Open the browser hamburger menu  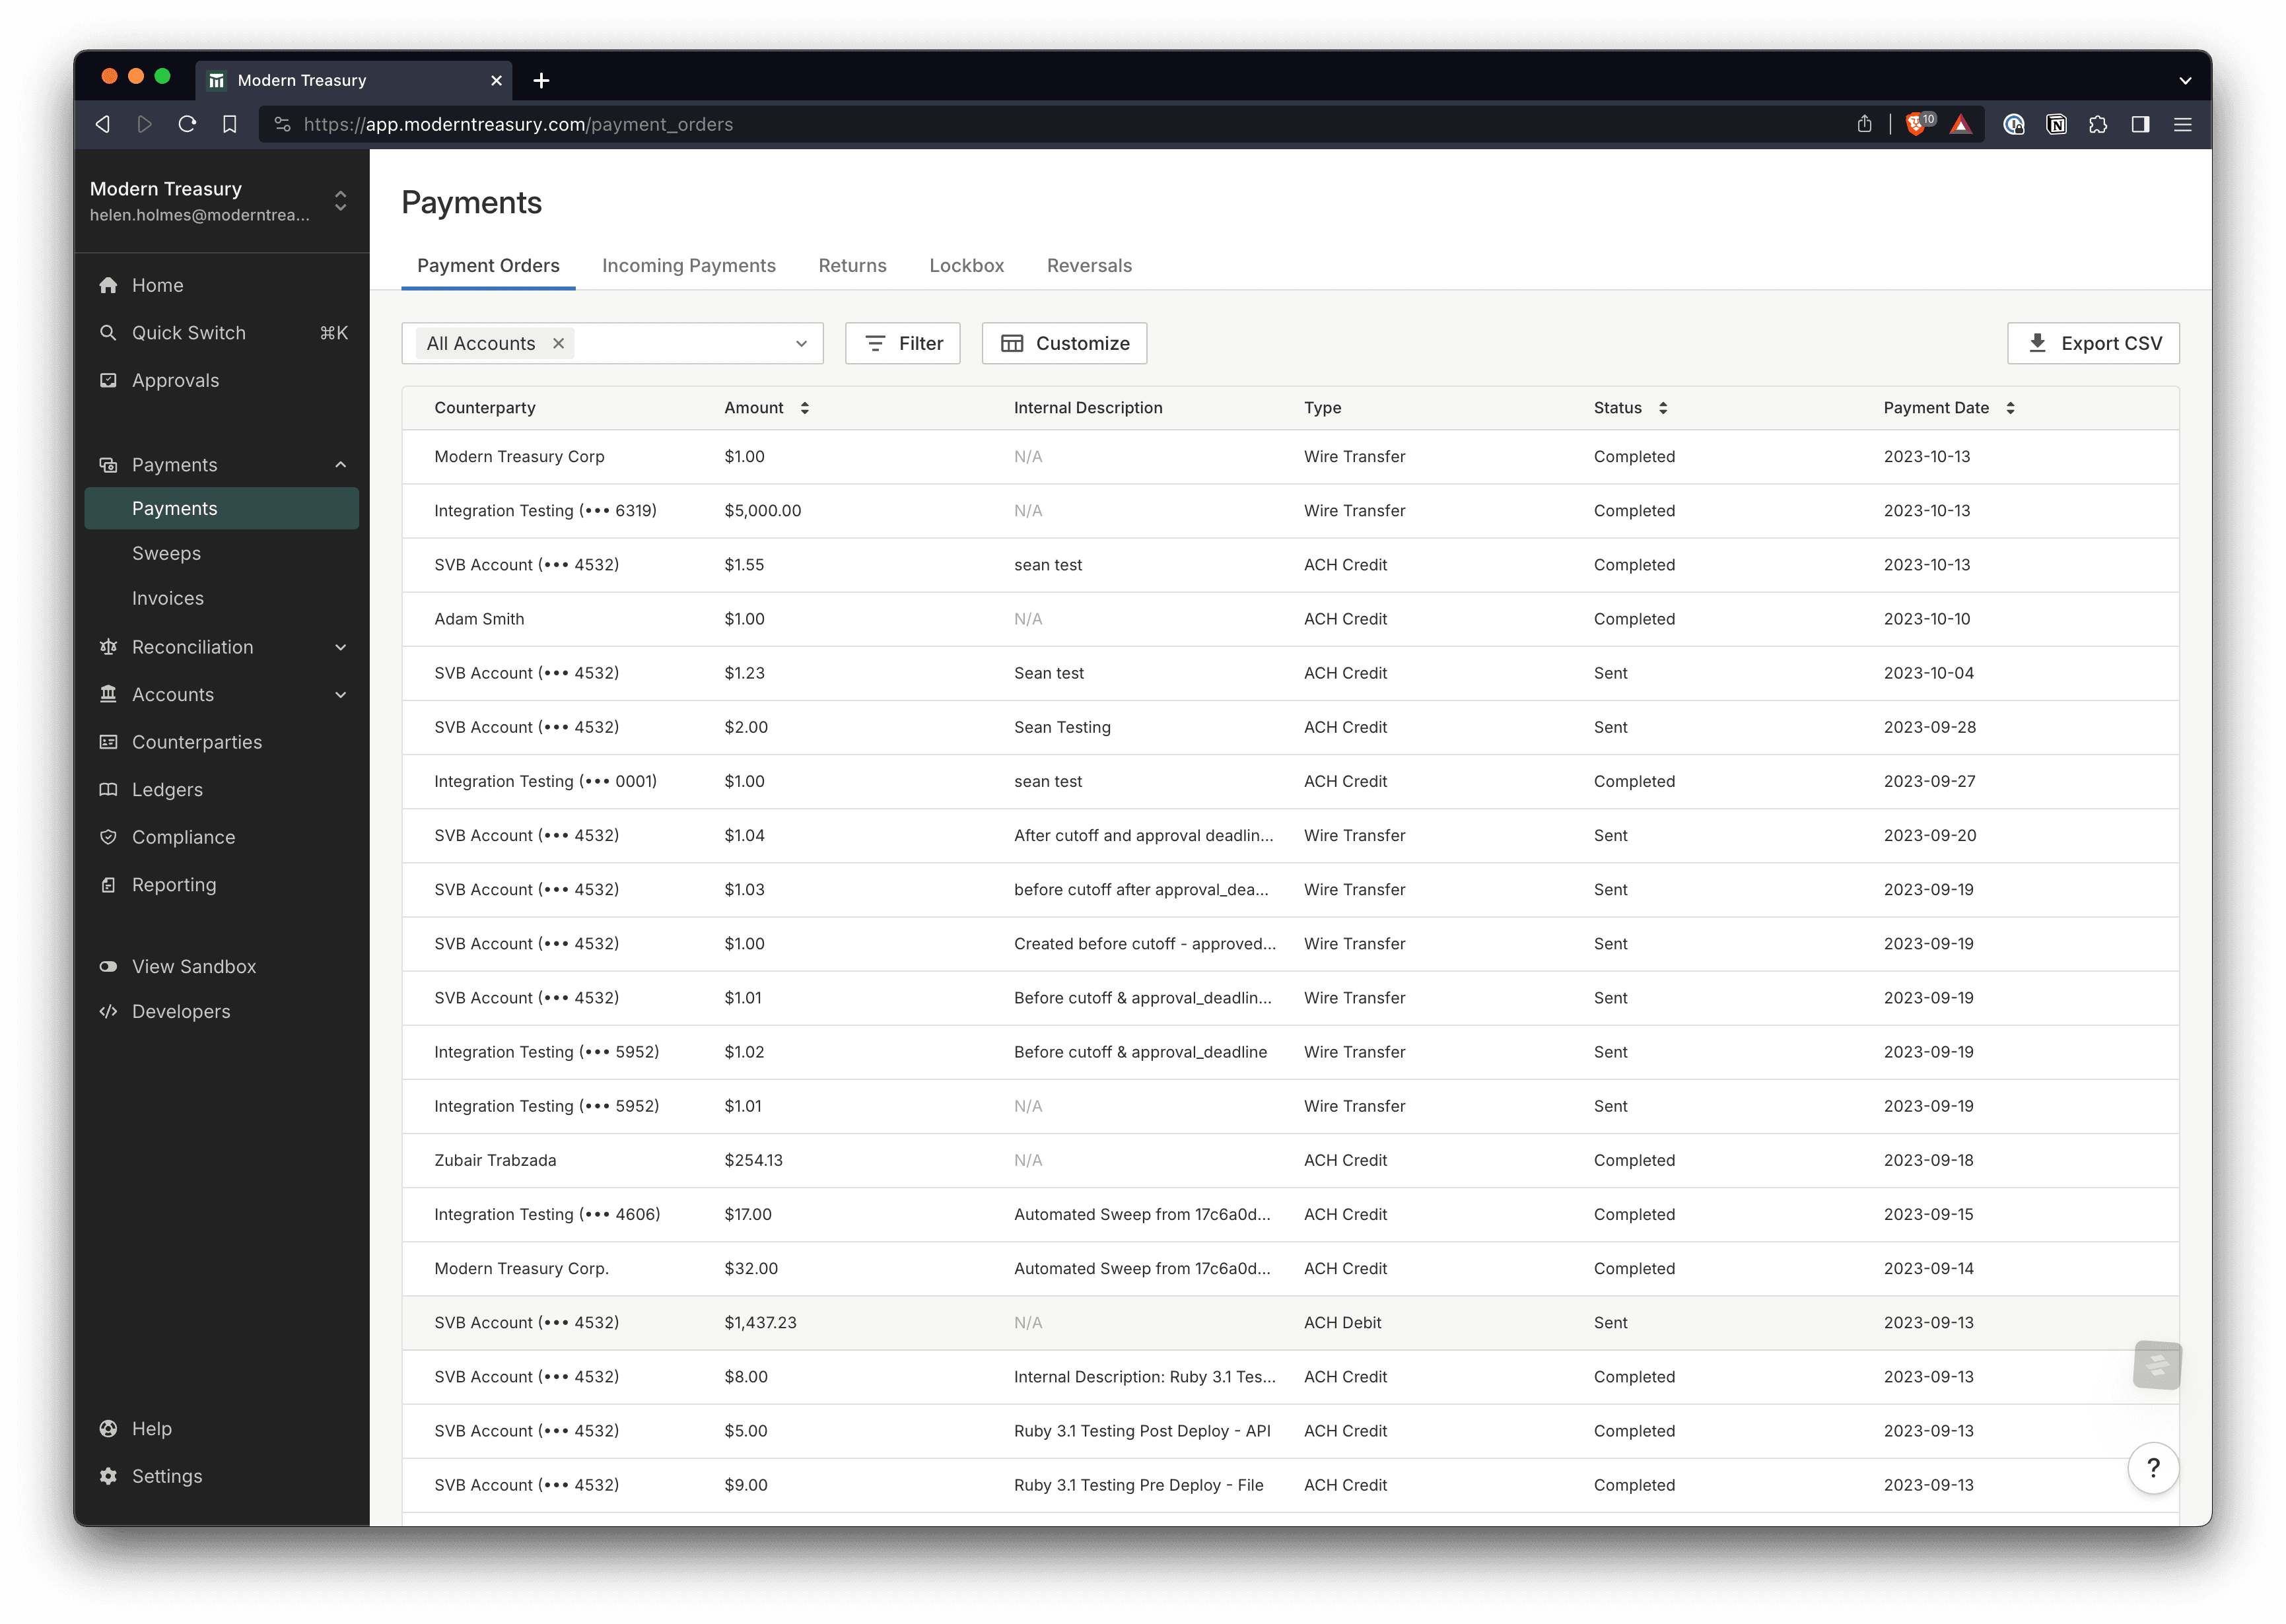pos(2182,124)
